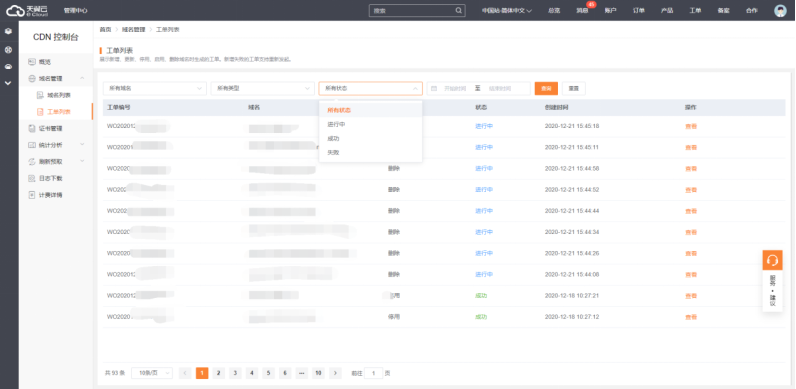Click the pagination ellipsis button
Image resolution: width=796 pixels, height=389 pixels.
302,373
